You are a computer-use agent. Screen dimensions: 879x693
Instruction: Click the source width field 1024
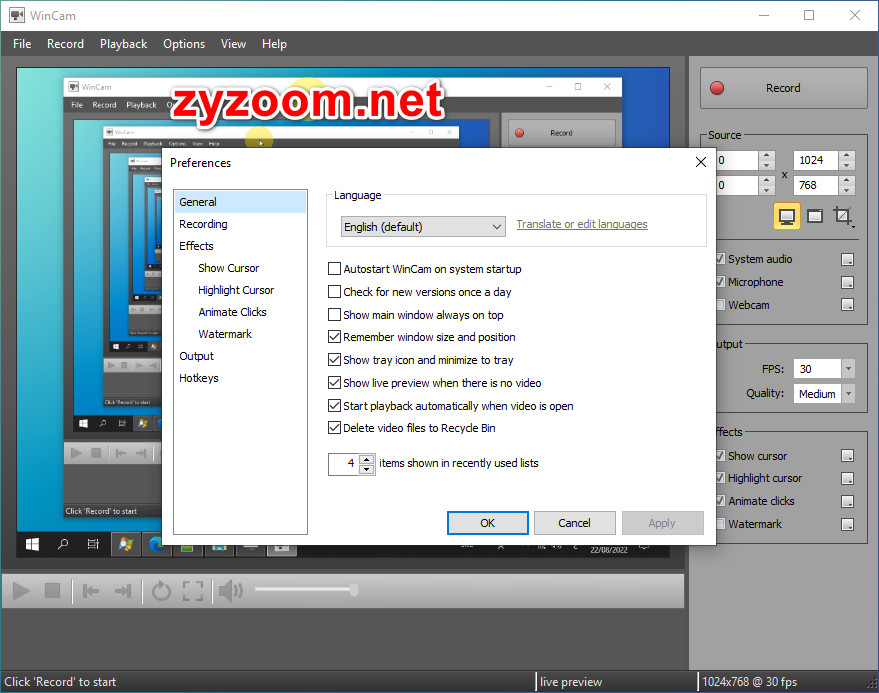tap(816, 160)
